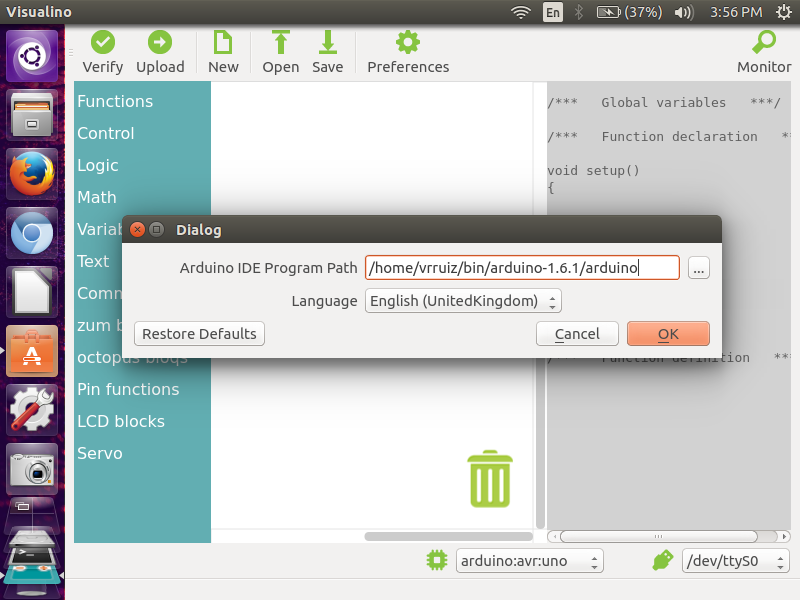Click the workspace horizontal scrollbar
This screenshot has height=600, width=800.
(x=448, y=537)
